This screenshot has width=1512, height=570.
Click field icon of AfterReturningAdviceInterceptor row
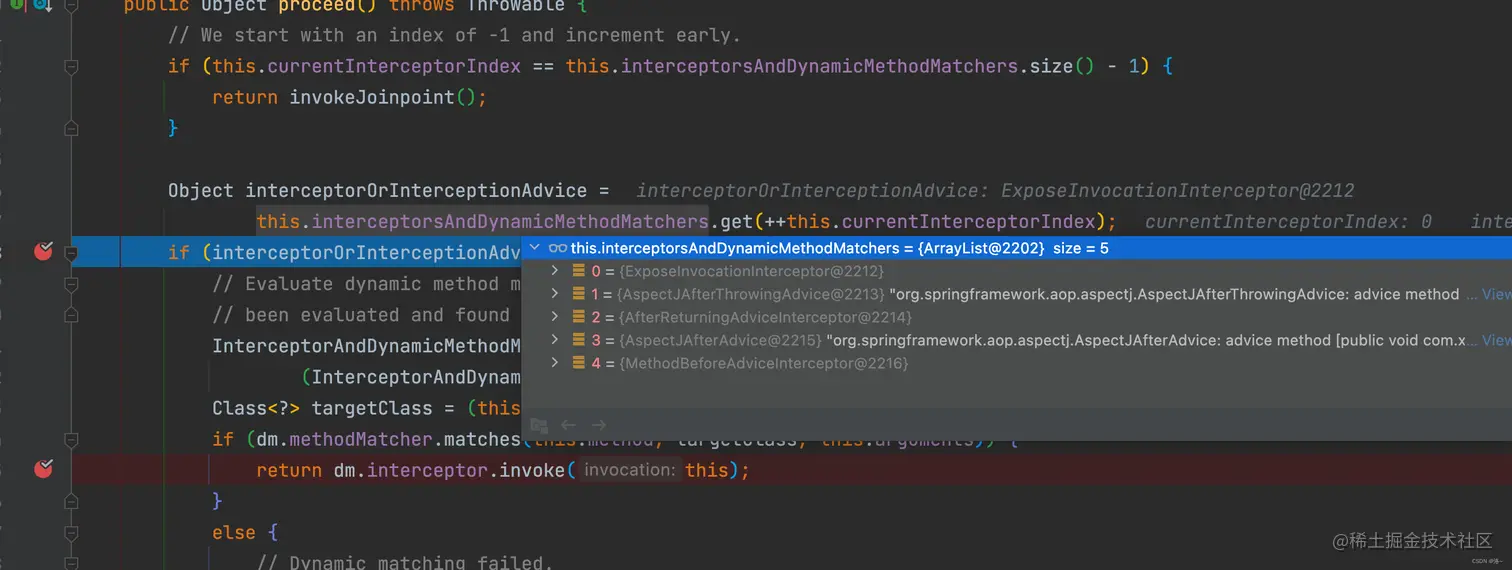click(578, 317)
